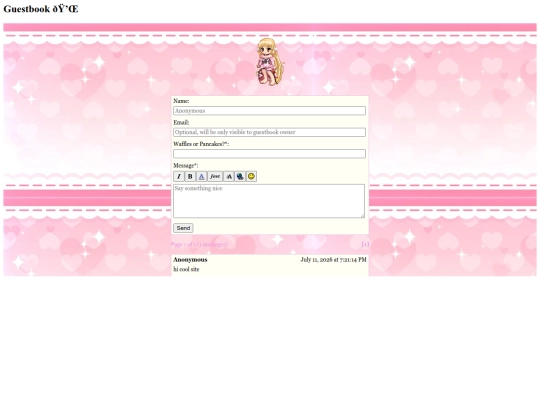Viewport: 540px width, 405px height.
Task: Click the 'Waffles or Pancakes?*:' label
Action: pyautogui.click(x=201, y=144)
